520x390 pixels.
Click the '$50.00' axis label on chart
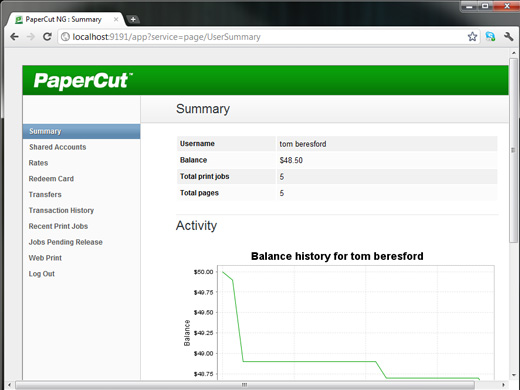pyautogui.click(x=203, y=272)
